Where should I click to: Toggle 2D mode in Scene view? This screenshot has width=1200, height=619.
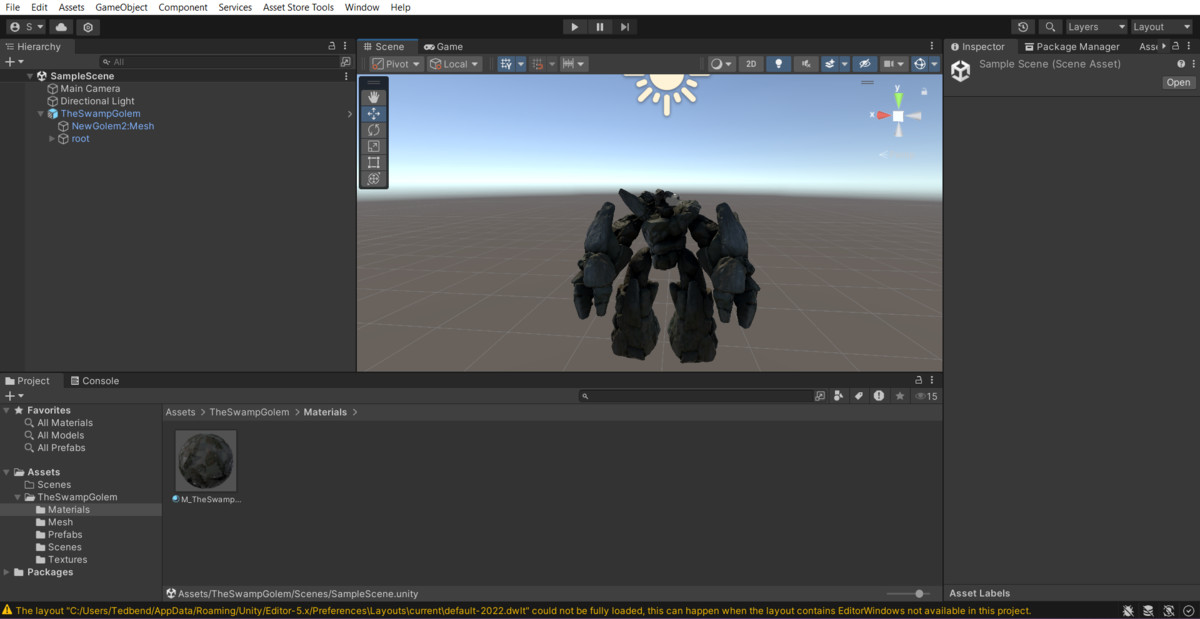751,64
